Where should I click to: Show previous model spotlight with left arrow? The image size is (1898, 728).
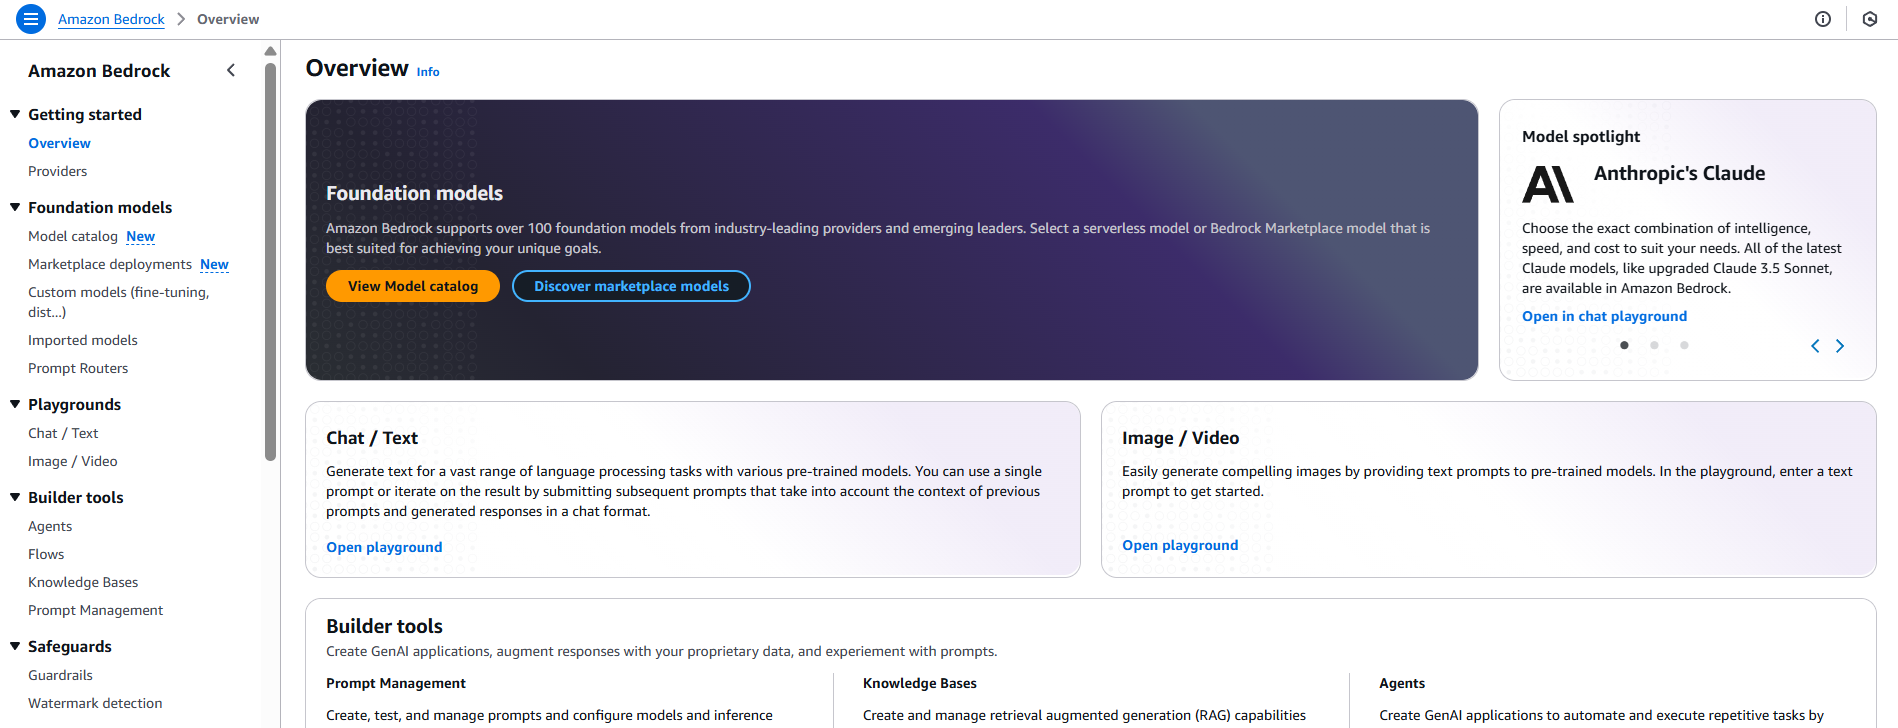pos(1815,346)
